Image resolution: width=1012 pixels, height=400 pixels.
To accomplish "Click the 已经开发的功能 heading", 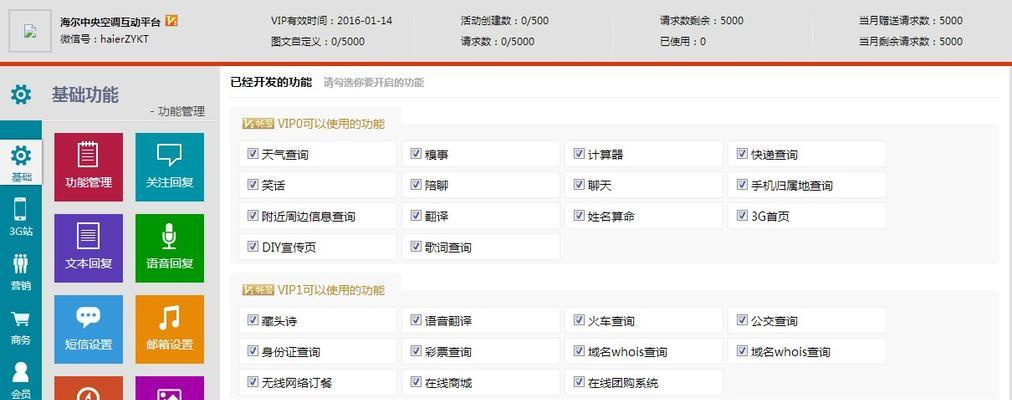I will (271, 82).
